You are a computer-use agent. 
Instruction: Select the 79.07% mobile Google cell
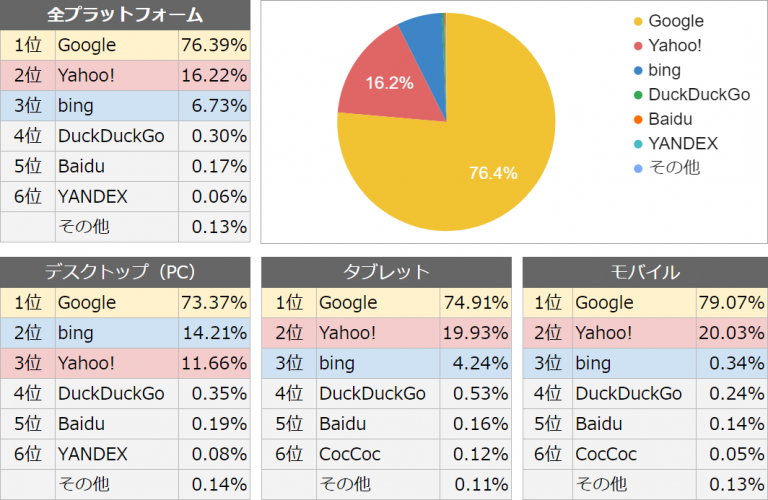[733, 302]
